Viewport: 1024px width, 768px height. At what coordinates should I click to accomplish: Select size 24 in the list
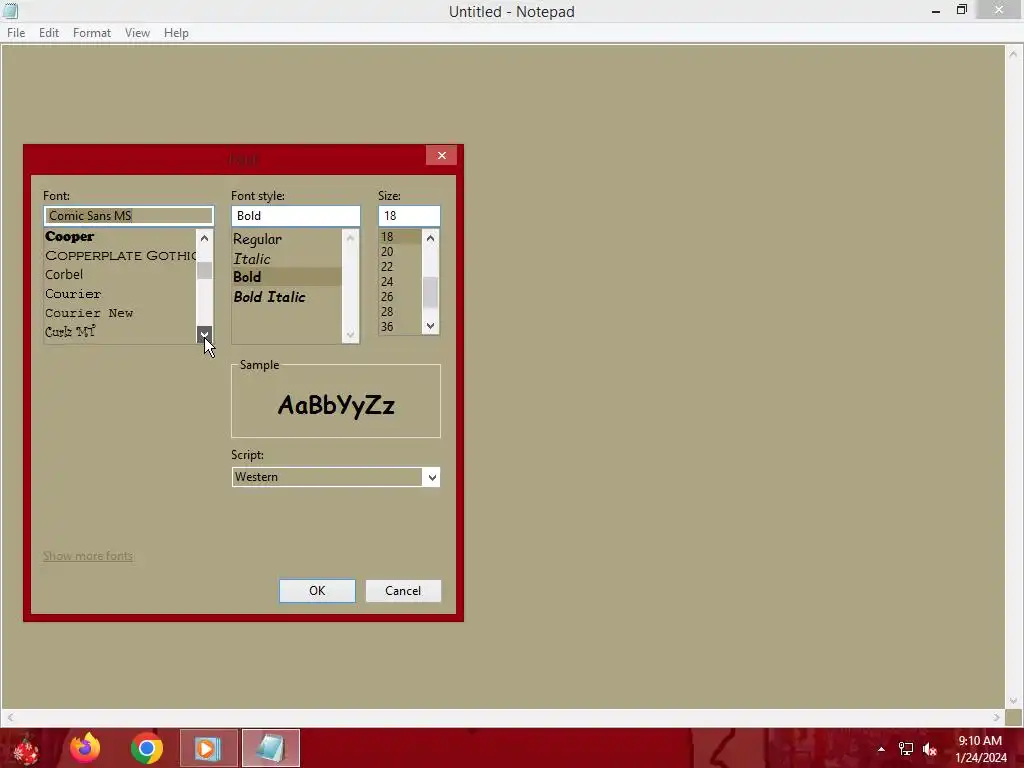(x=400, y=281)
